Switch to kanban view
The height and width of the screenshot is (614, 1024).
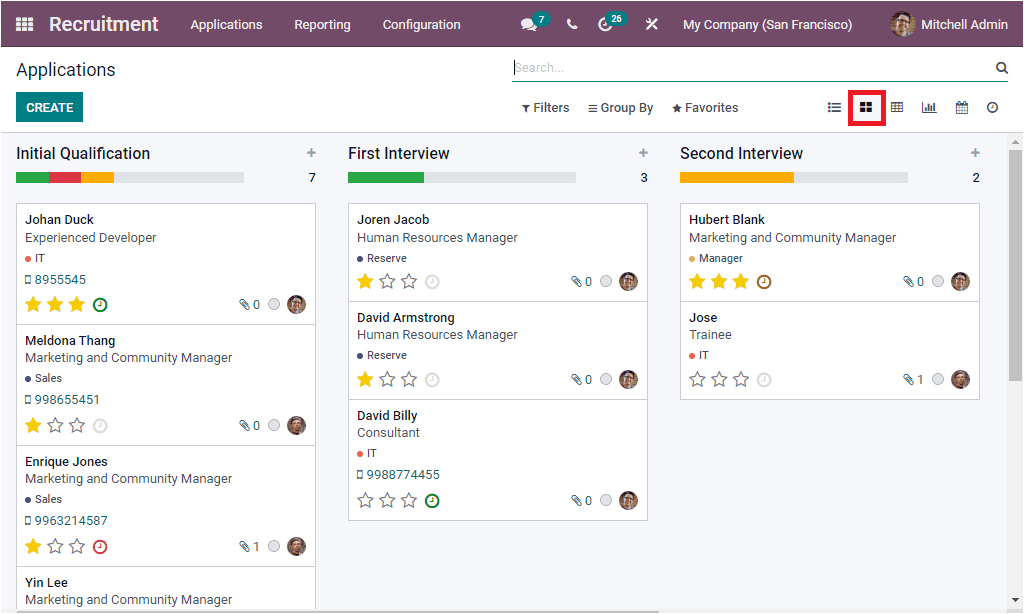866,107
